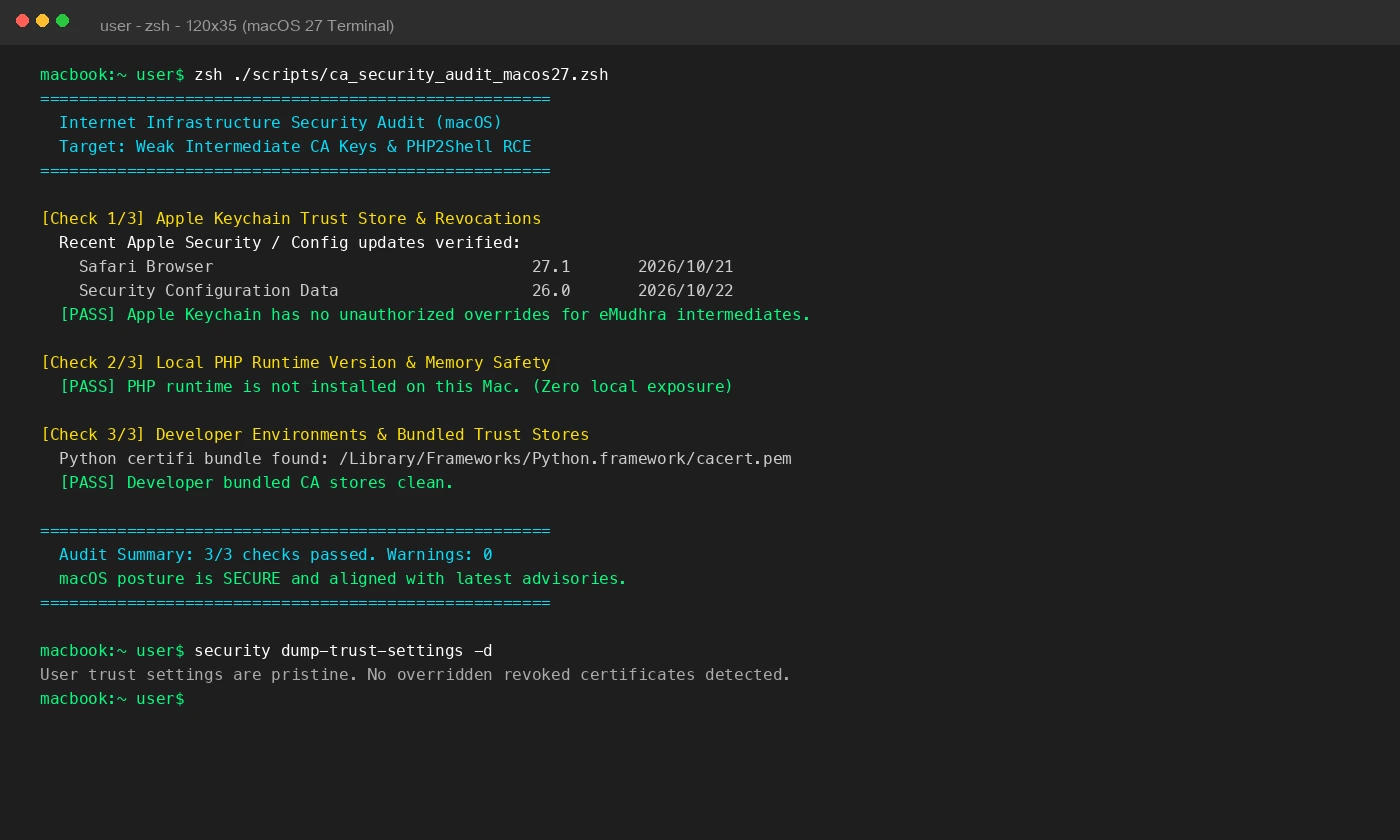Click "Recent Apple Security / Config updates verified:"

[x=290, y=243]
